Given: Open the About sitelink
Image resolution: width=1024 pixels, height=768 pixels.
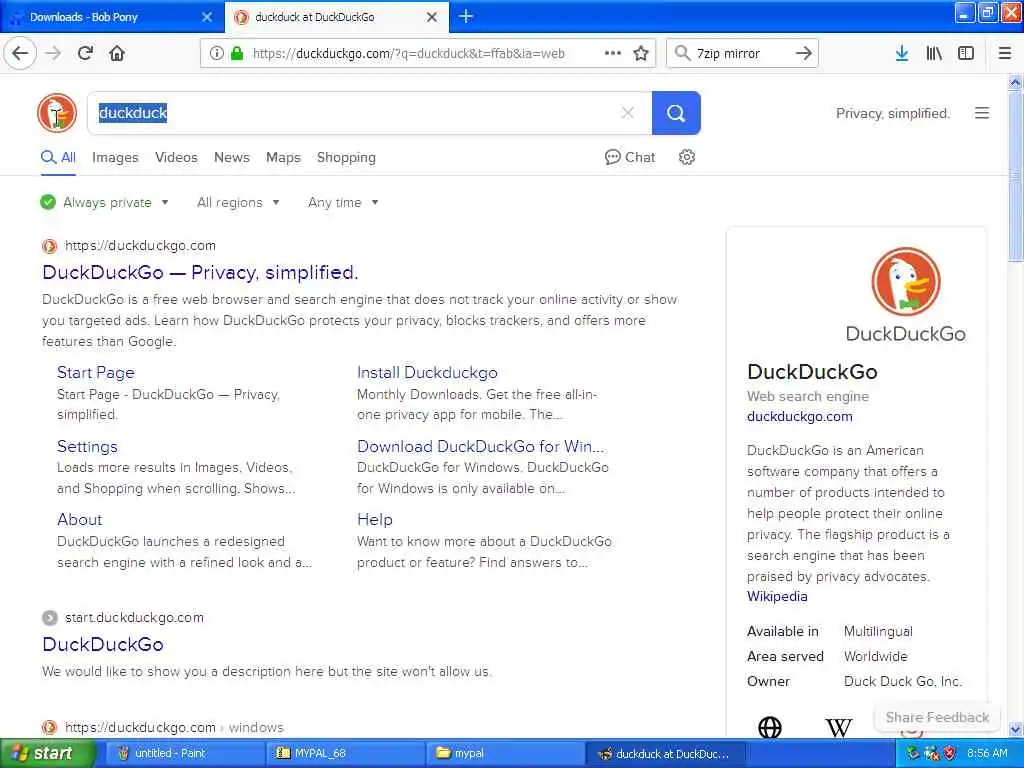Looking at the screenshot, I should [x=80, y=520].
